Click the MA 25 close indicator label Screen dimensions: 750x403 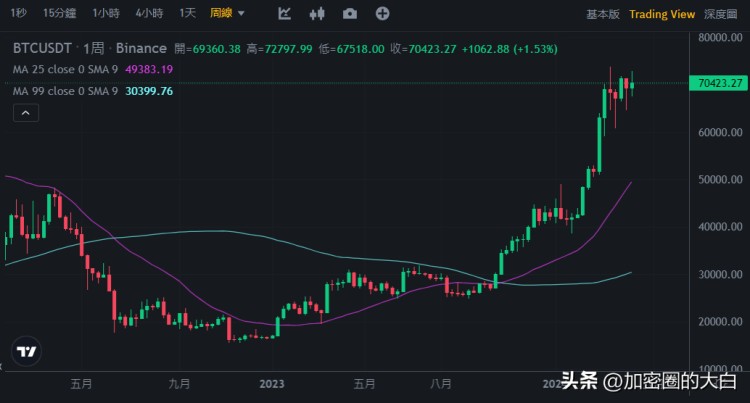click(65, 69)
